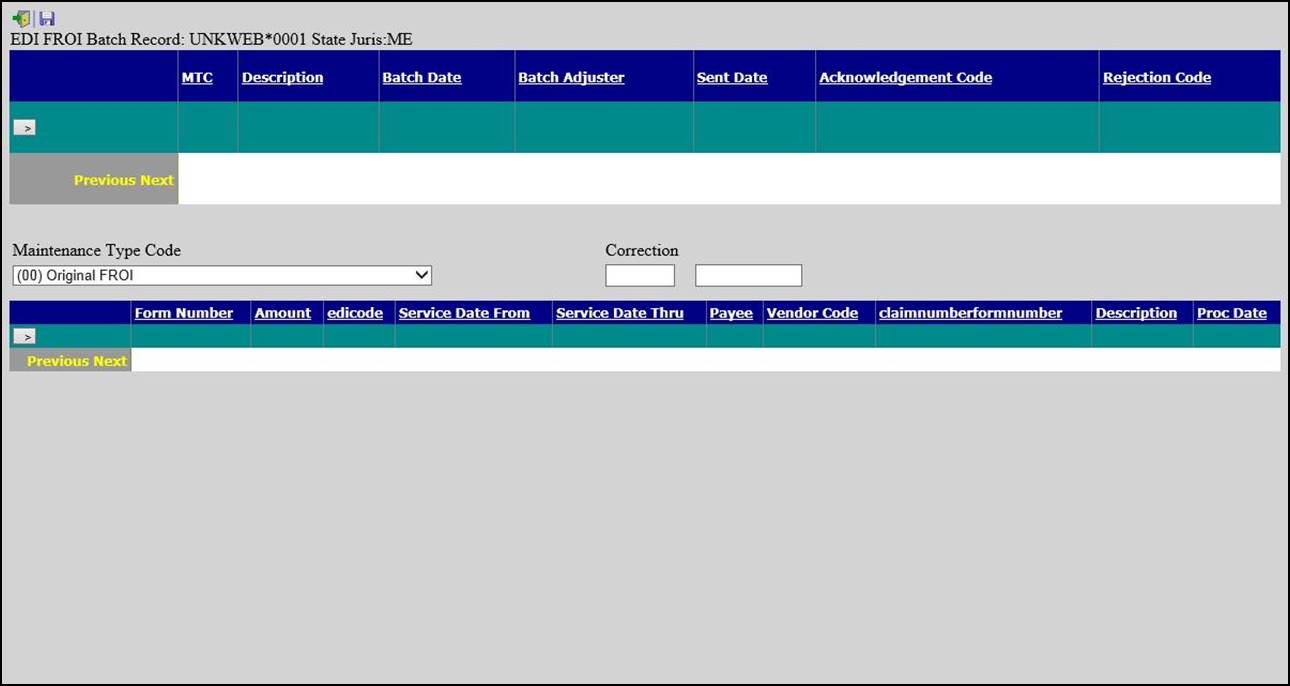Open the Maintenance Type Code dropdown
Screen dimensions: 1290x686
pyautogui.click(x=222, y=275)
